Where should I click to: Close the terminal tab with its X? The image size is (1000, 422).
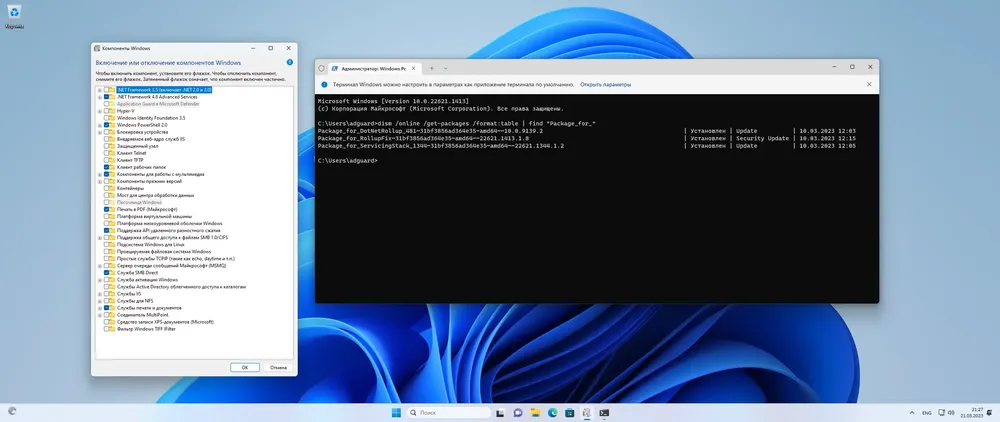[x=414, y=68]
